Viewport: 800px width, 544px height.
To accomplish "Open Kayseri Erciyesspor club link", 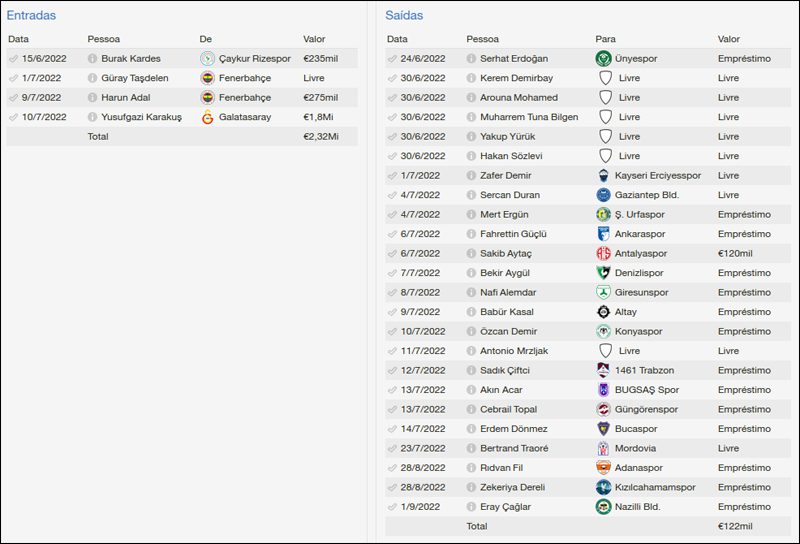I will pos(658,176).
